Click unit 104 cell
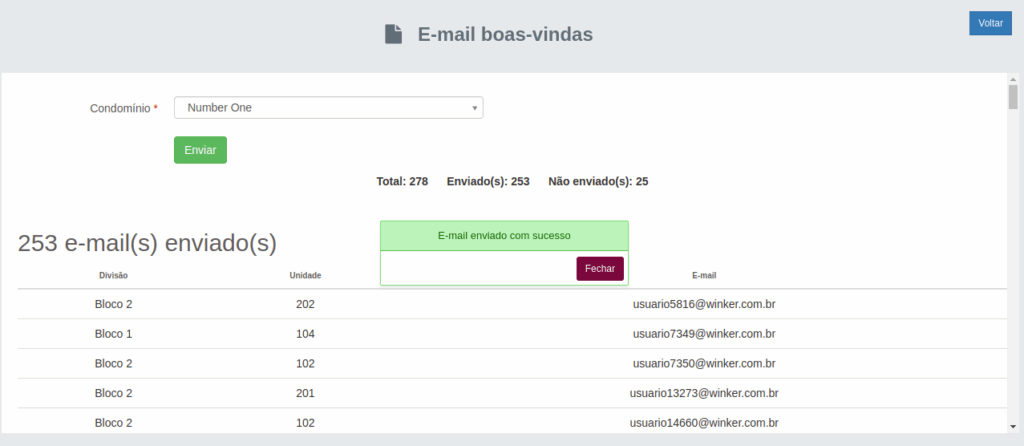Viewport: 1024px width, 446px height. [x=305, y=334]
